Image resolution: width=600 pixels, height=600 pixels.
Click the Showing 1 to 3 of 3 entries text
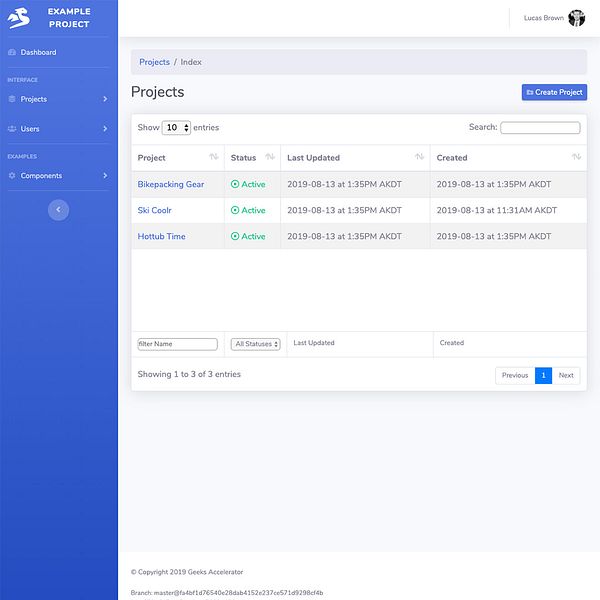pyautogui.click(x=189, y=374)
